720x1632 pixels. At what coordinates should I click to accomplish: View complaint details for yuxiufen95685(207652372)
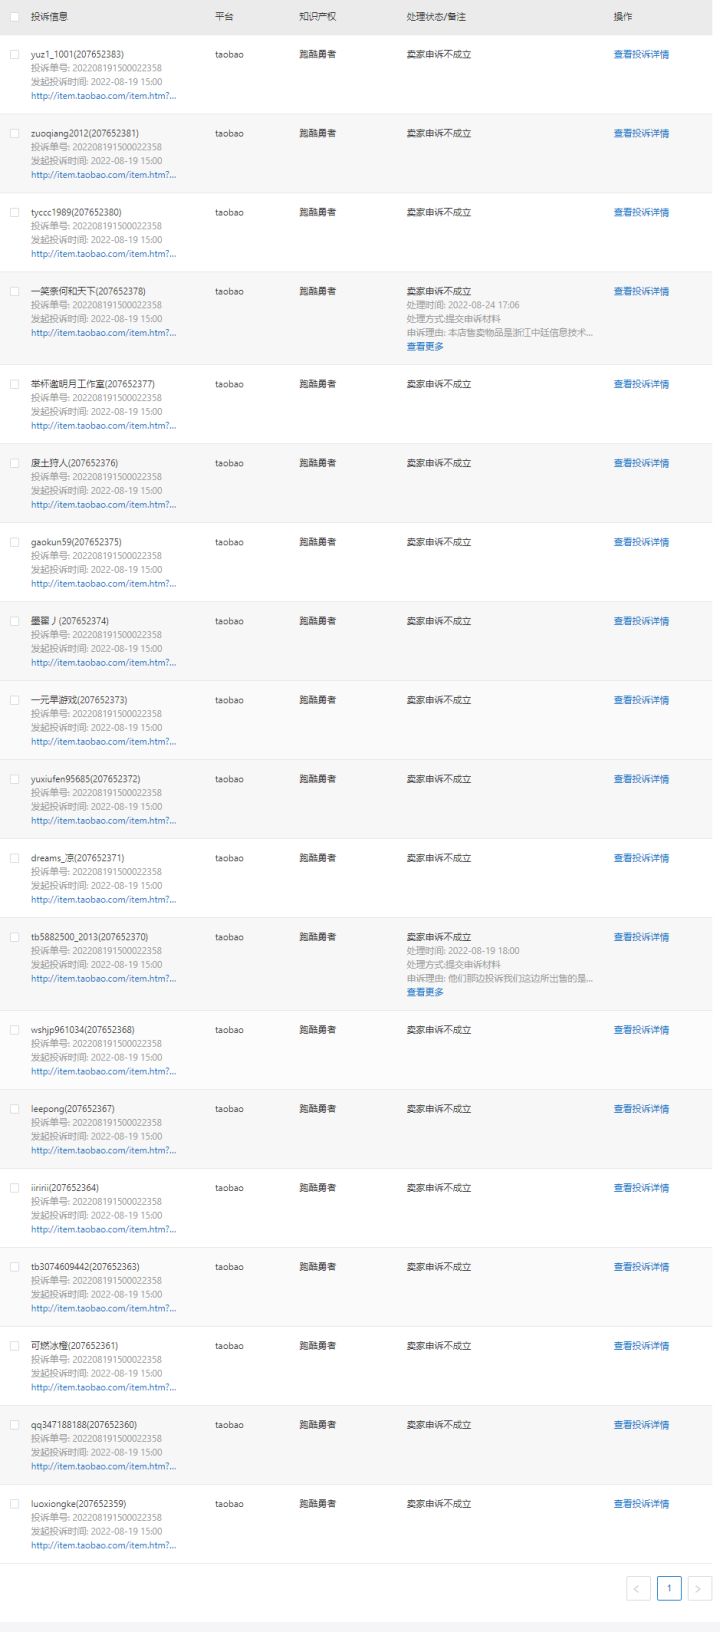641,779
